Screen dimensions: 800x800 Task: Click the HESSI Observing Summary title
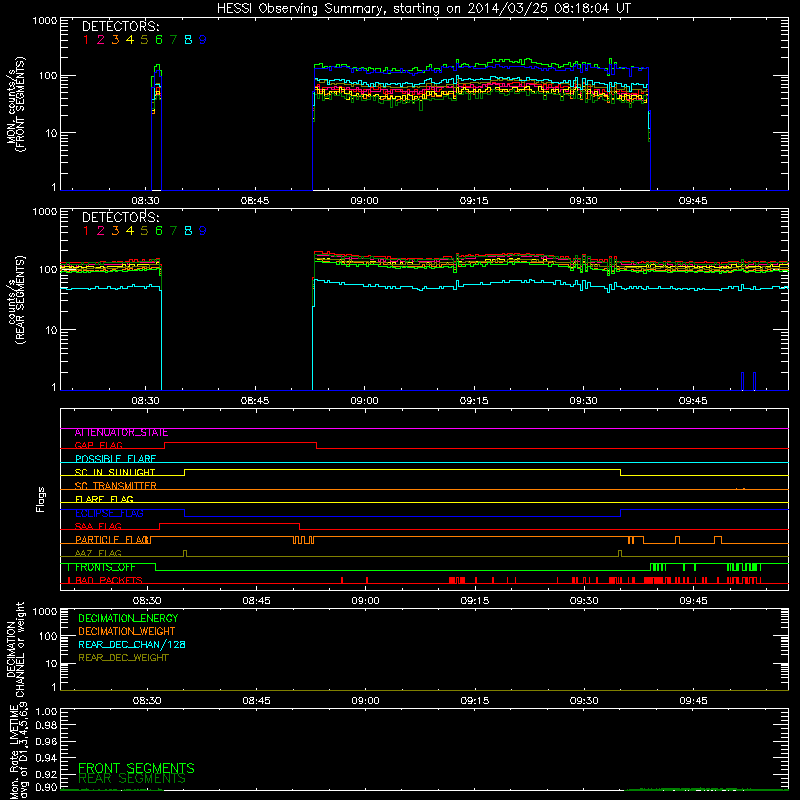423,9
